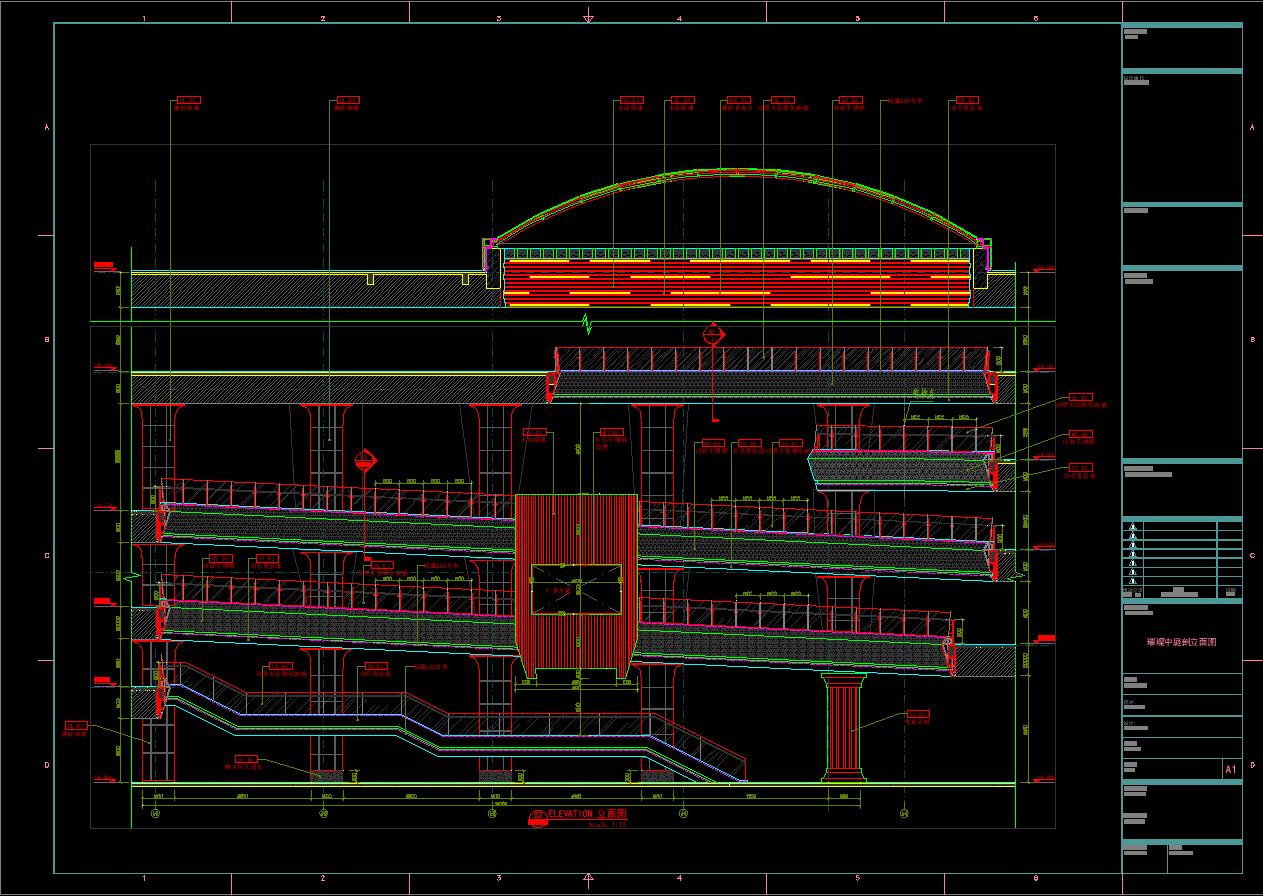Select zone letter A on the left border
The height and width of the screenshot is (896, 1263).
click(46, 128)
